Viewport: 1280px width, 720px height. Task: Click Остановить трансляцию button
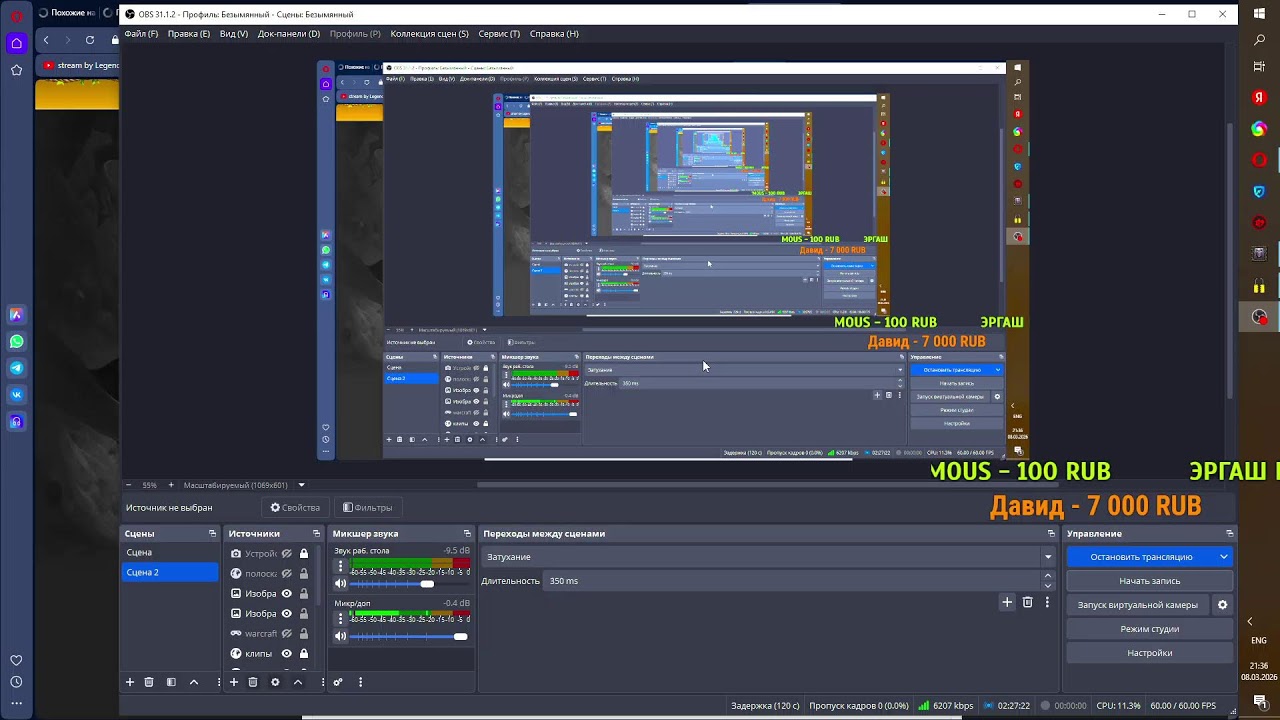click(1141, 557)
